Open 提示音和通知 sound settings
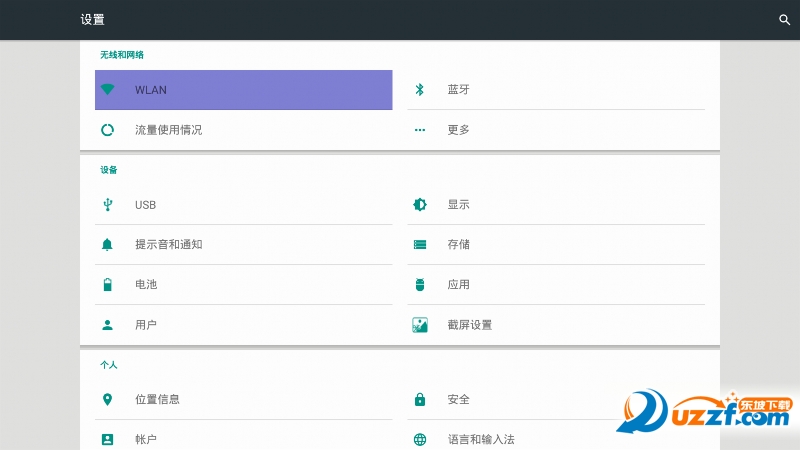The width and height of the screenshot is (800, 450). tap(168, 245)
